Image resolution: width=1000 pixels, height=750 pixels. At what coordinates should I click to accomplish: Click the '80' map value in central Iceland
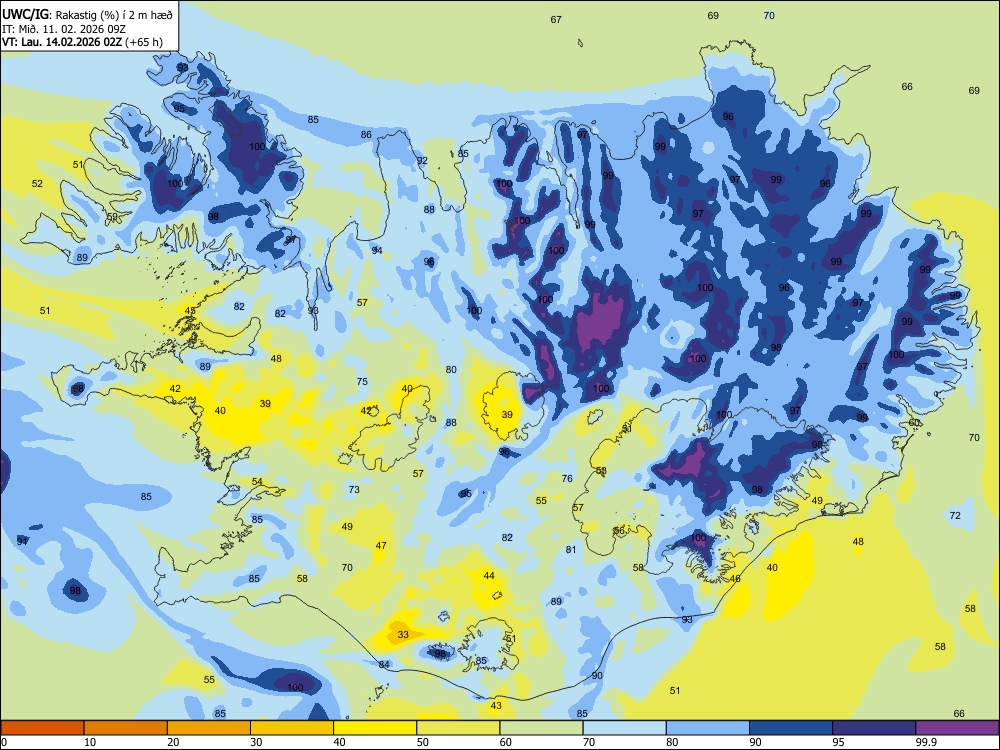(451, 369)
